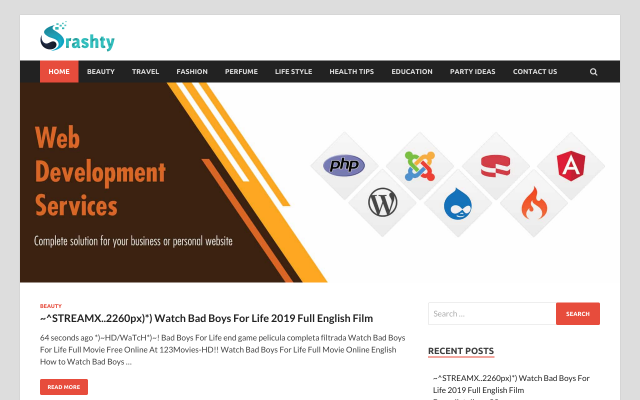
Task: Click the Angular logo in banner
Action: click(571, 166)
